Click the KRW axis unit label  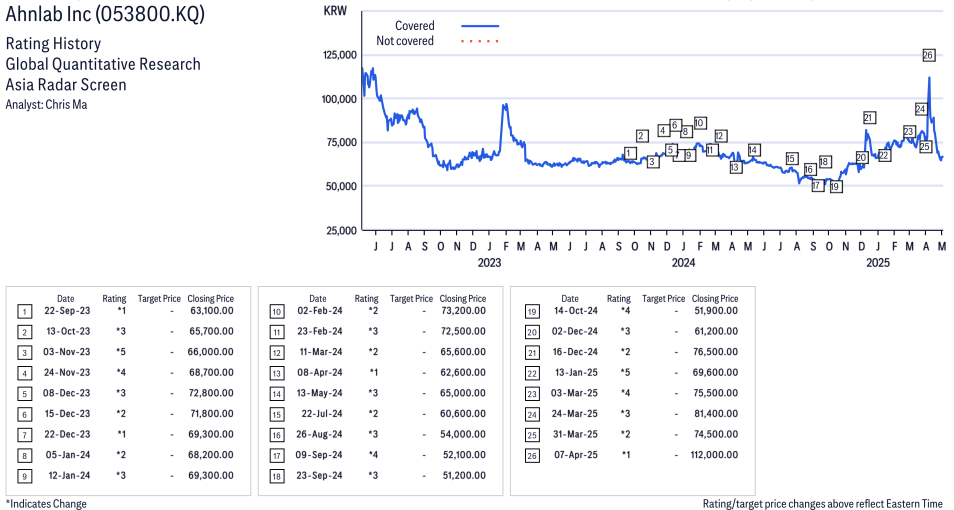click(x=335, y=11)
